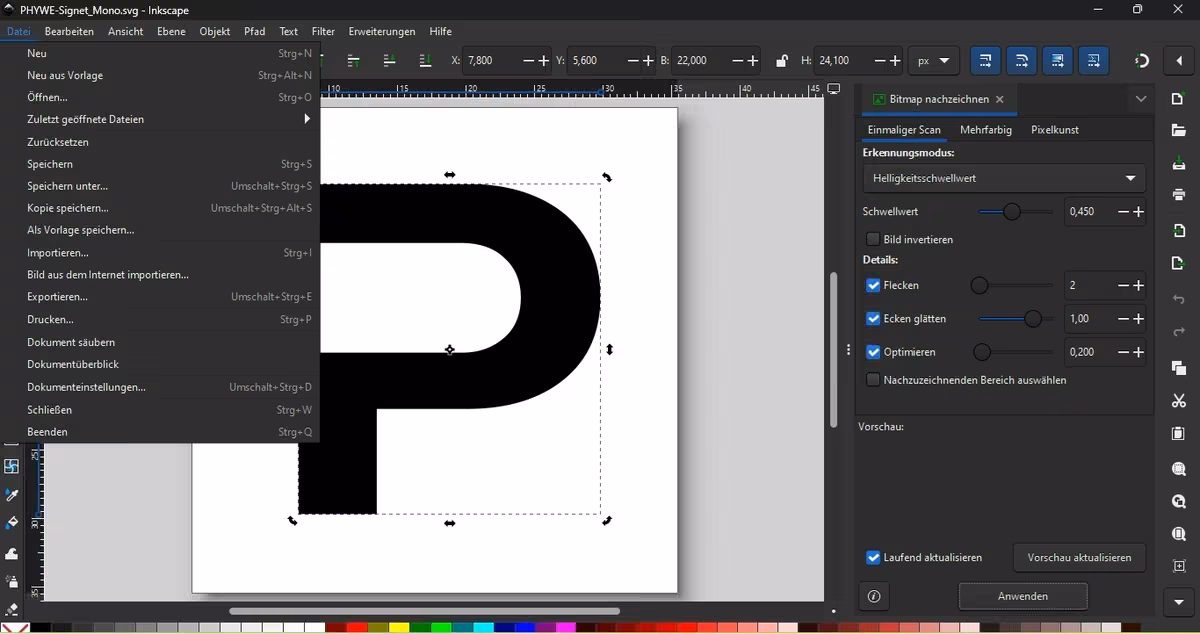Click New document icon in command bar
The image size is (1200, 634).
coord(1179,99)
